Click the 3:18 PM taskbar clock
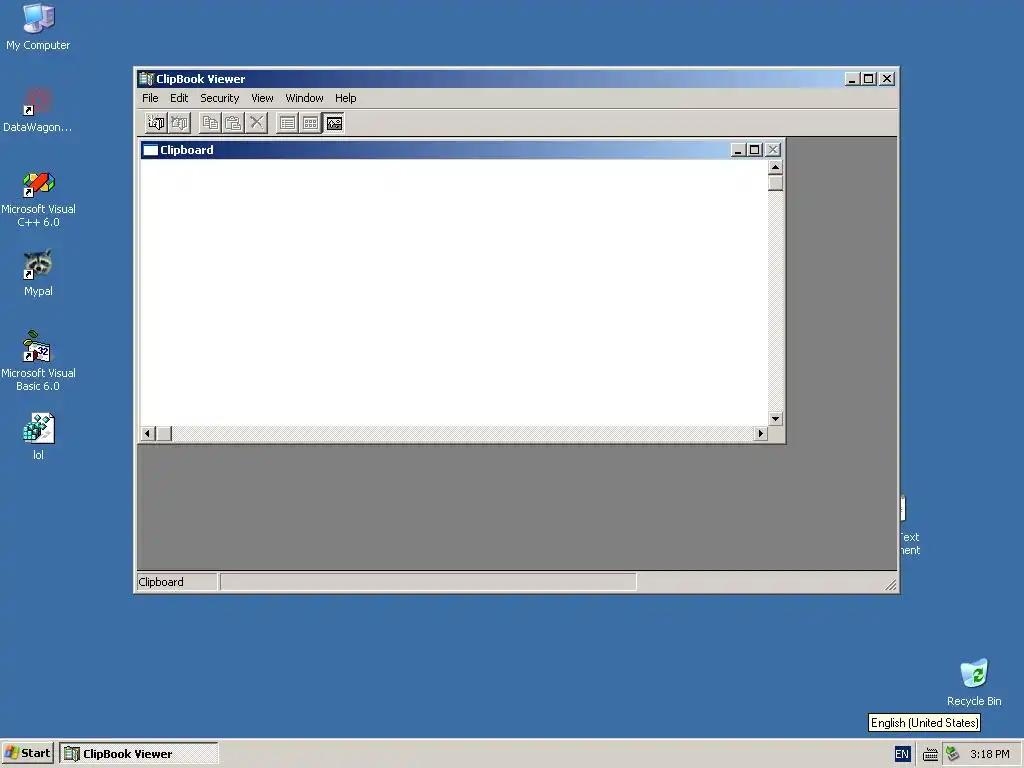The width and height of the screenshot is (1024, 768). [x=989, y=754]
